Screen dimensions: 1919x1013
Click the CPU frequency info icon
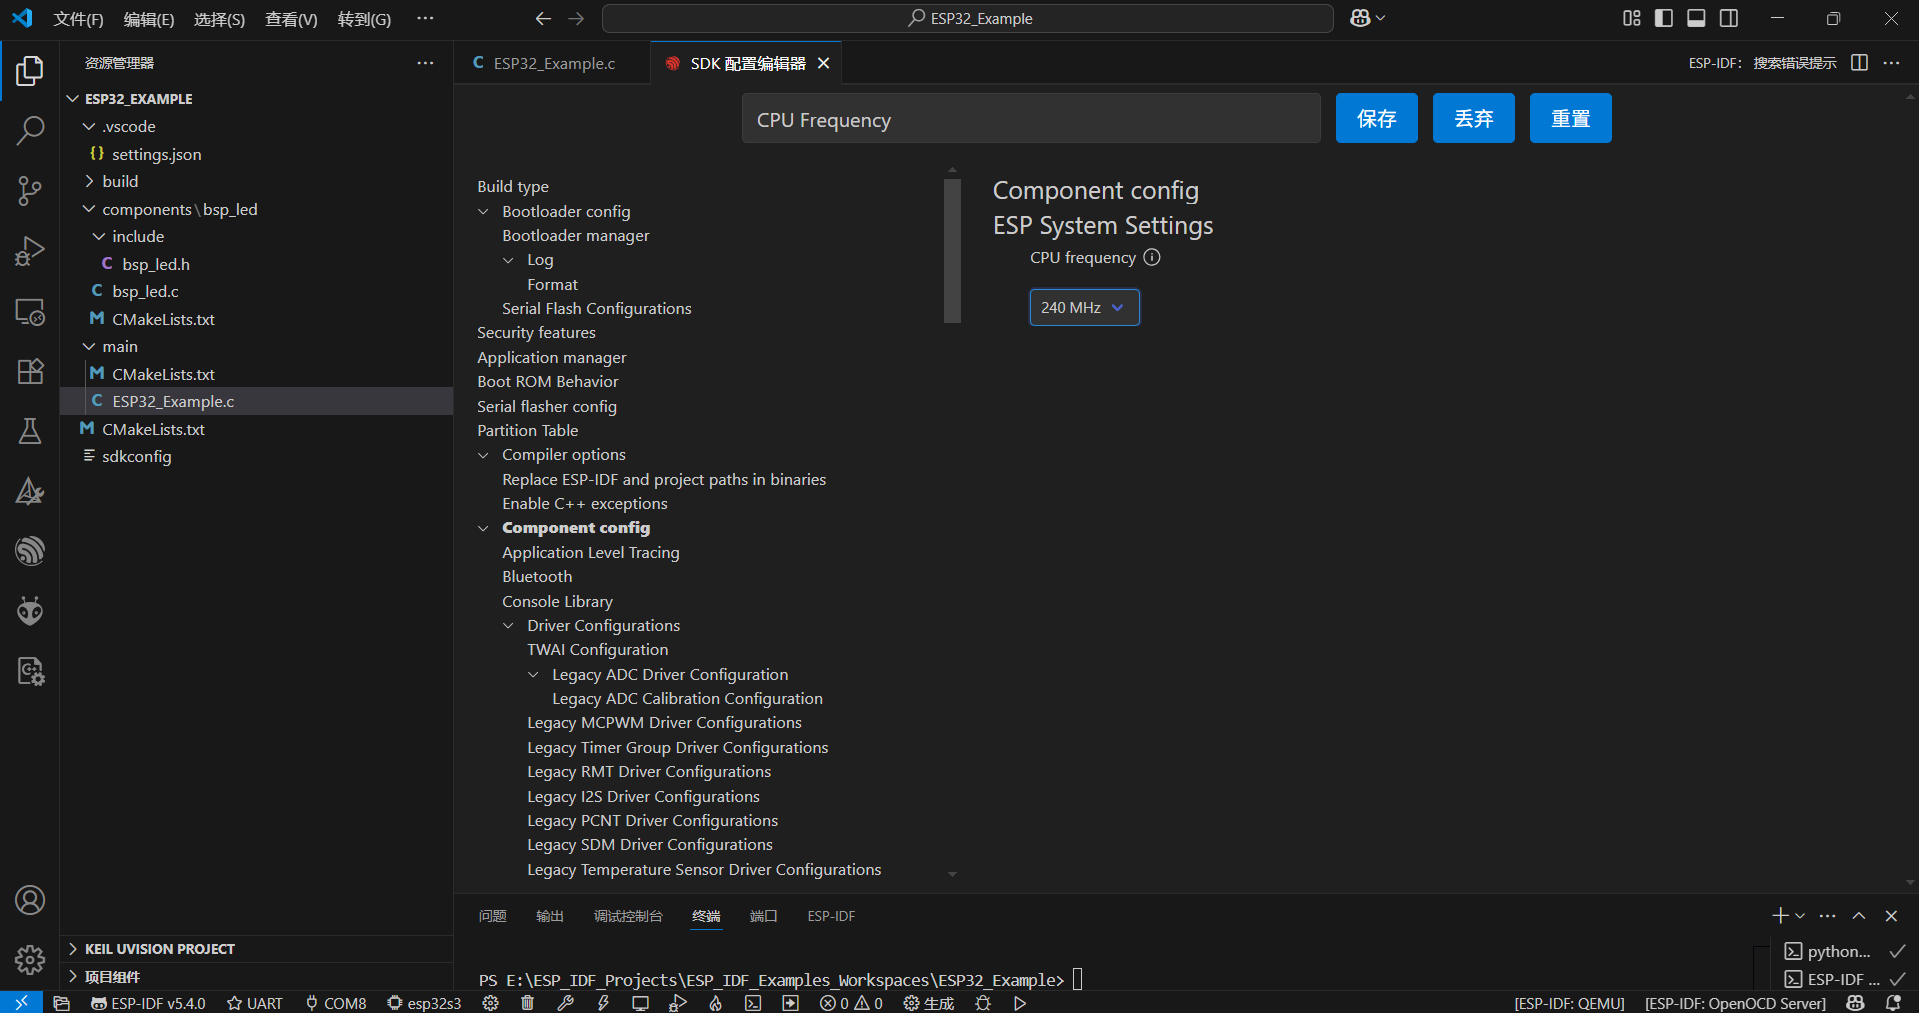coord(1152,257)
